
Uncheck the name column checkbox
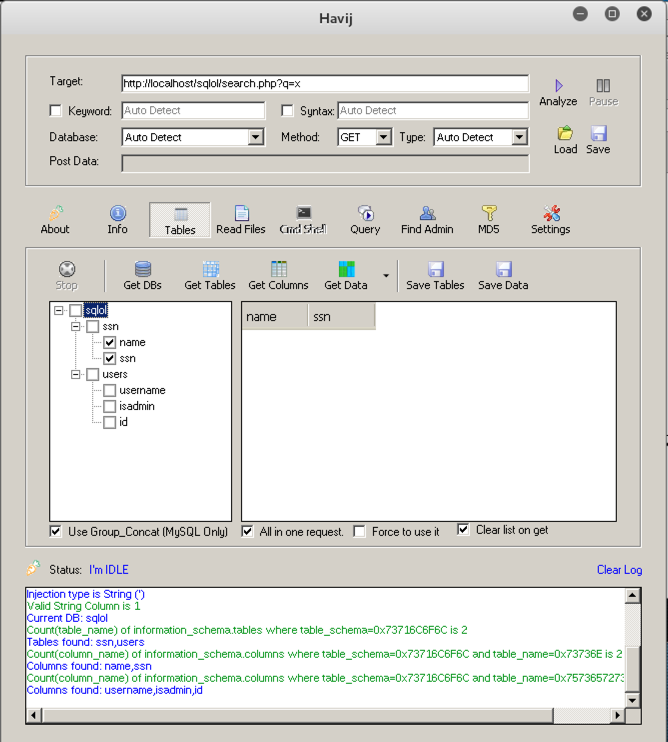(x=110, y=342)
